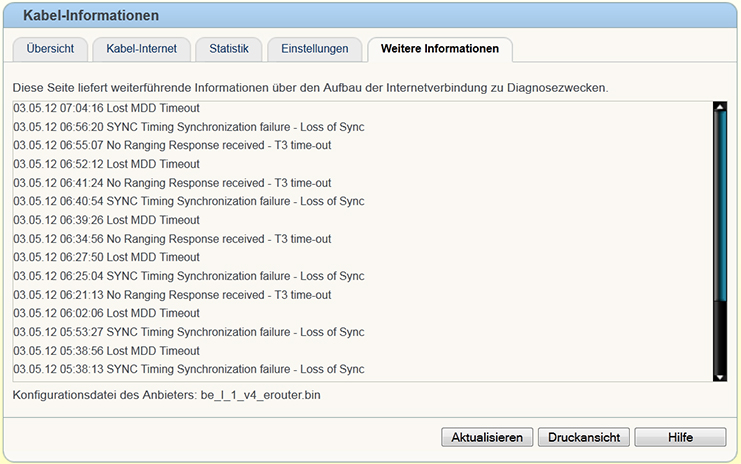
Task: Click the 06:27:50 Lost MDD Timeout entry
Action: (106, 257)
